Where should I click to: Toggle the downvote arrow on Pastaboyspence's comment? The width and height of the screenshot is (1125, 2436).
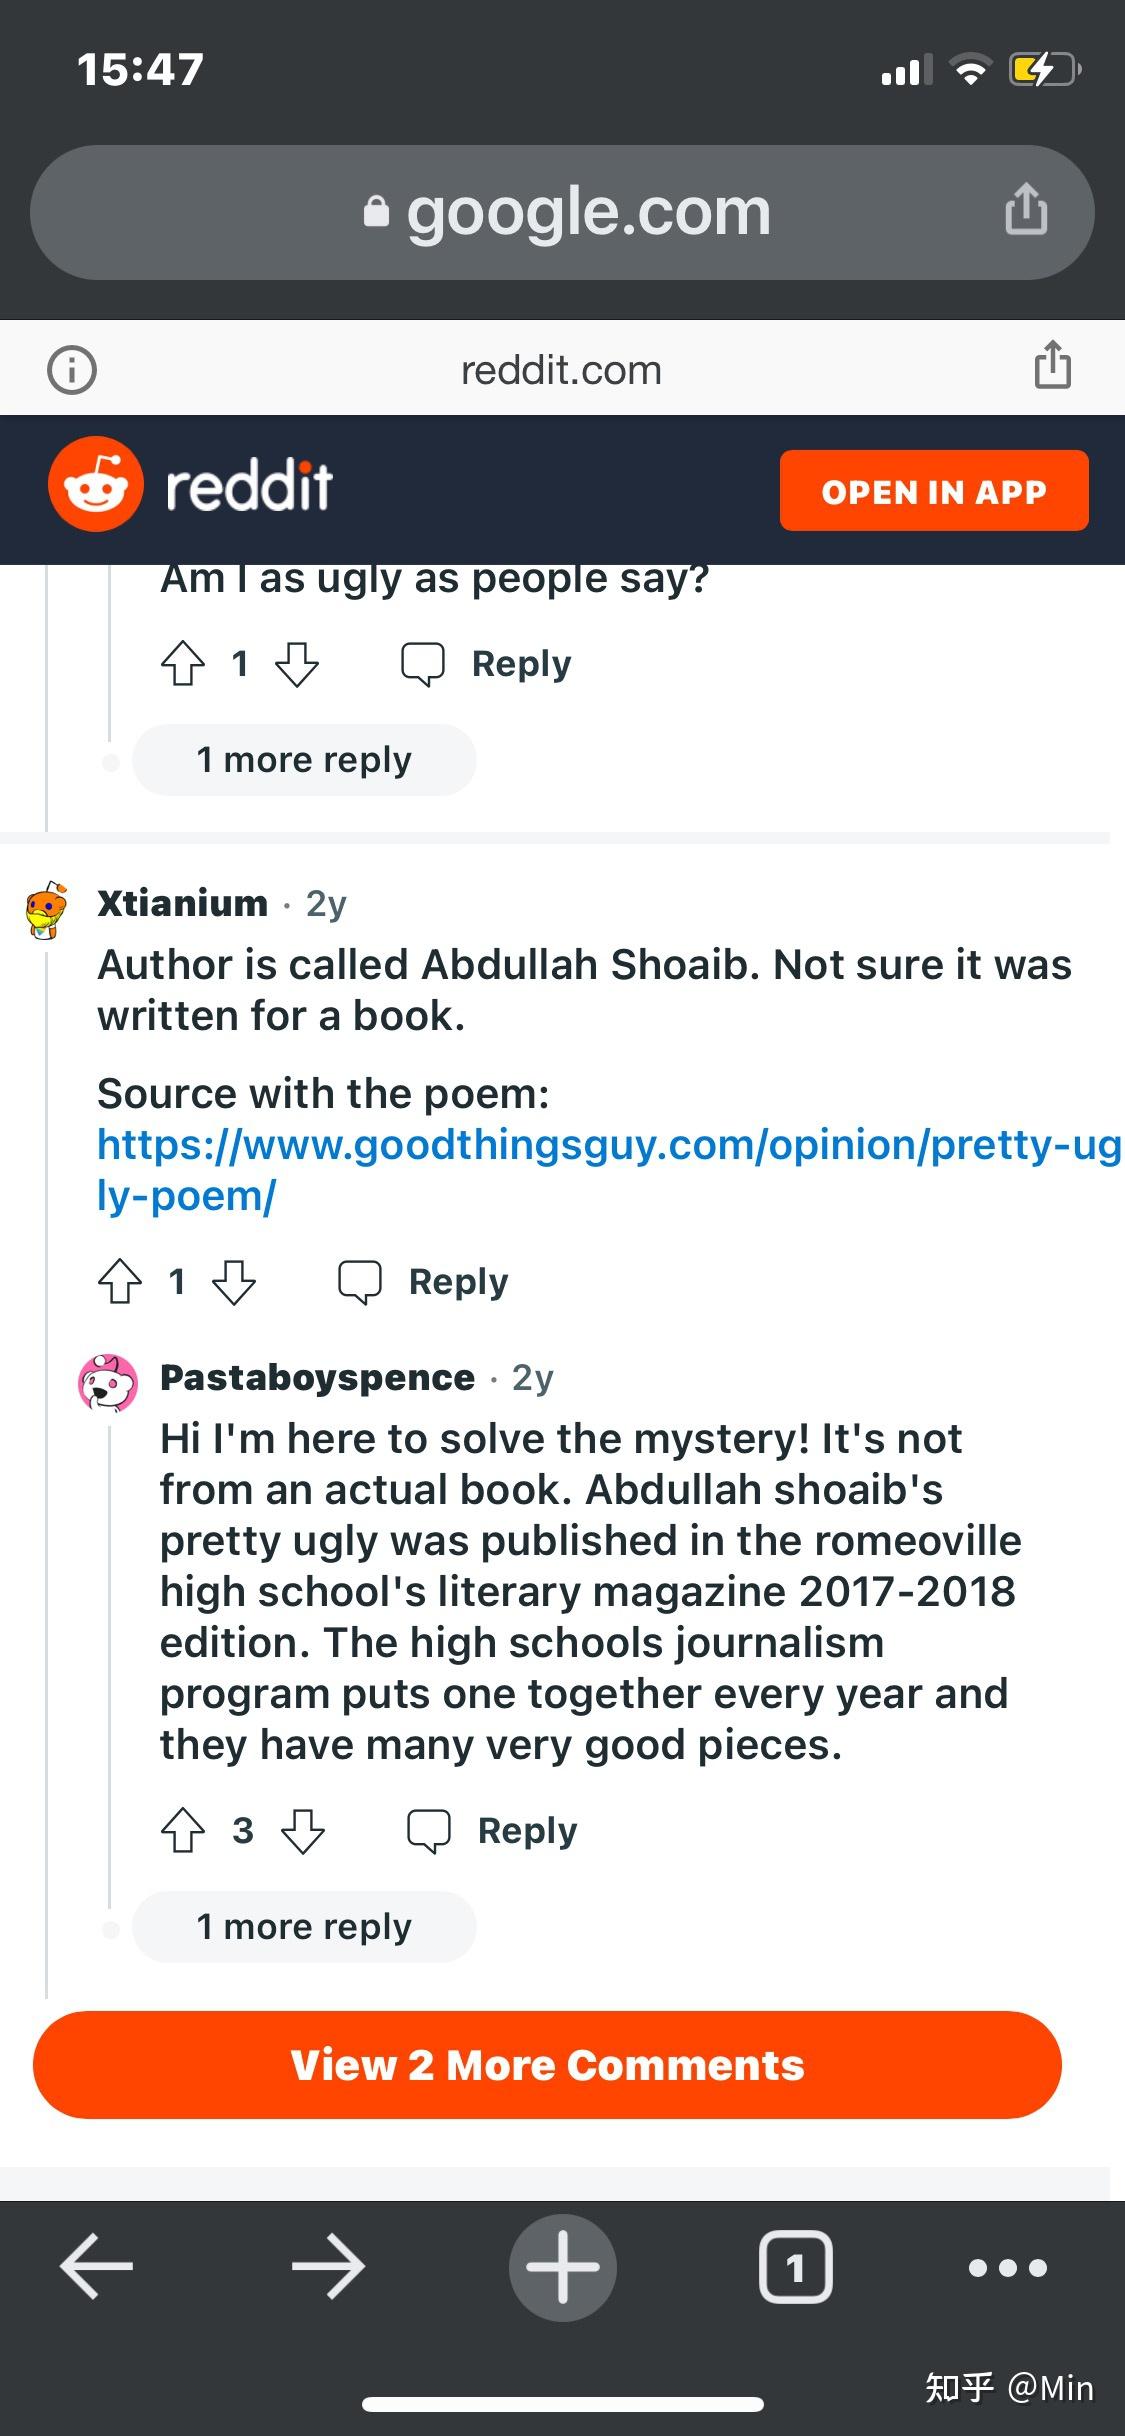point(304,1830)
